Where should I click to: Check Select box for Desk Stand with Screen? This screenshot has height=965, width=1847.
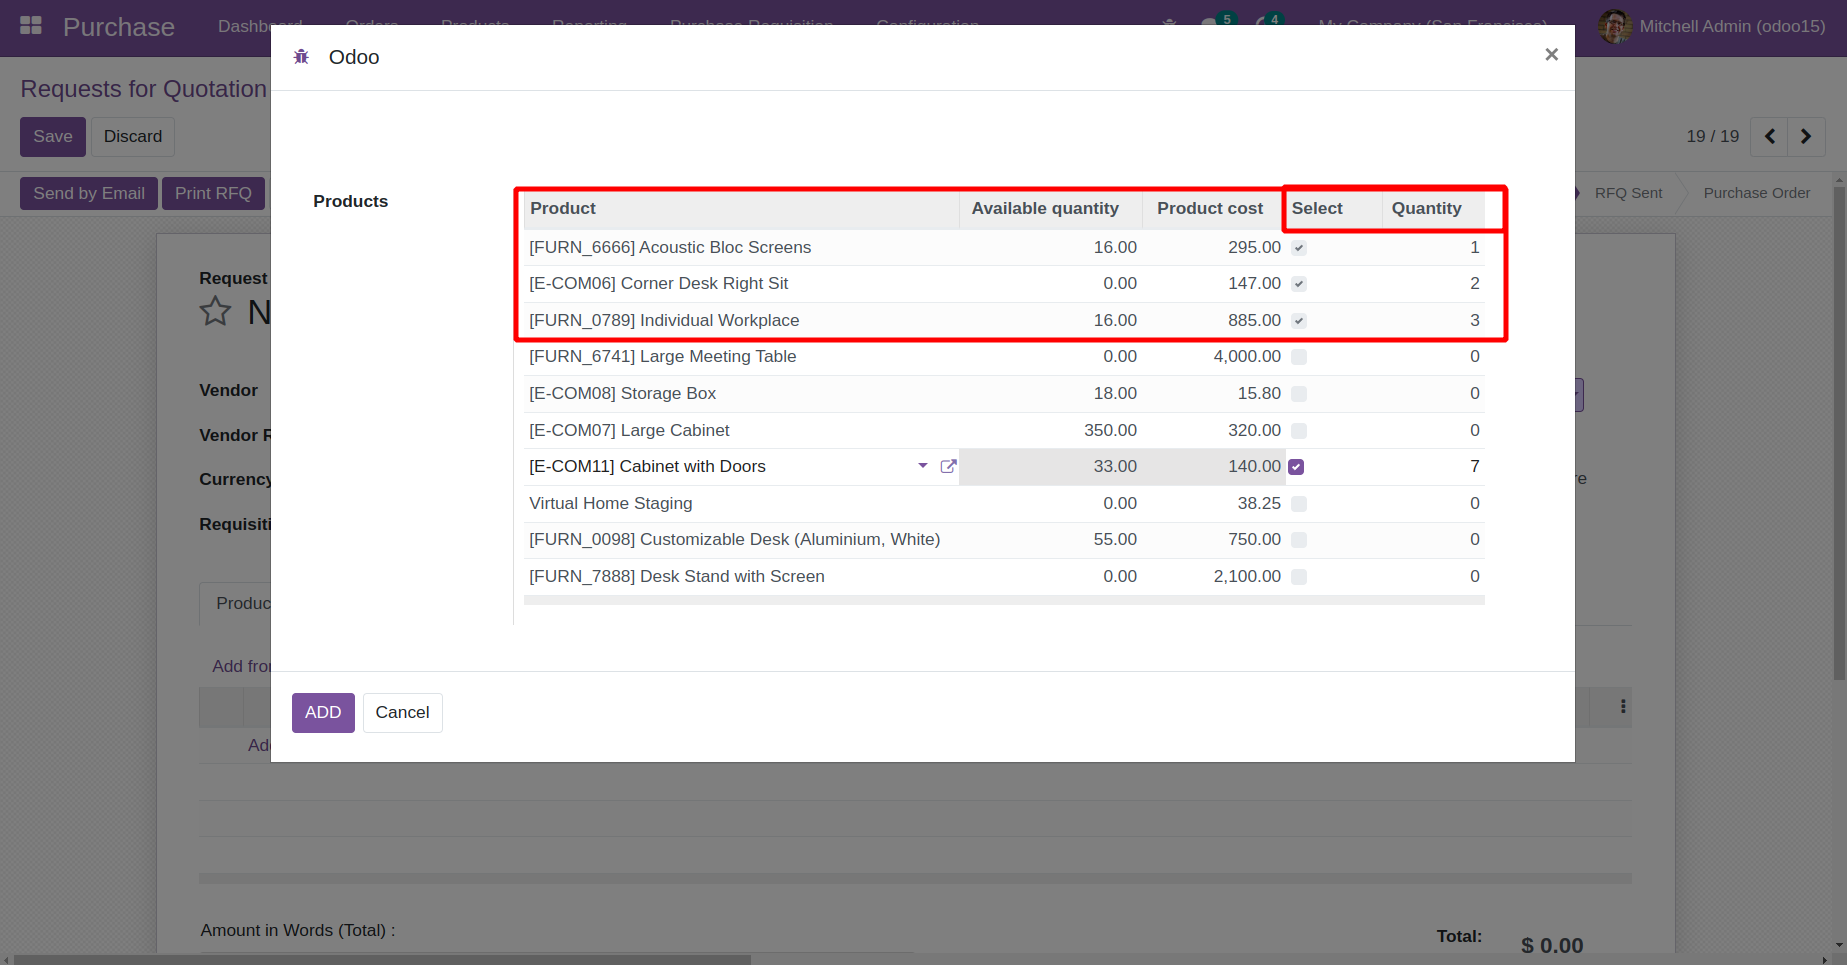coord(1298,577)
